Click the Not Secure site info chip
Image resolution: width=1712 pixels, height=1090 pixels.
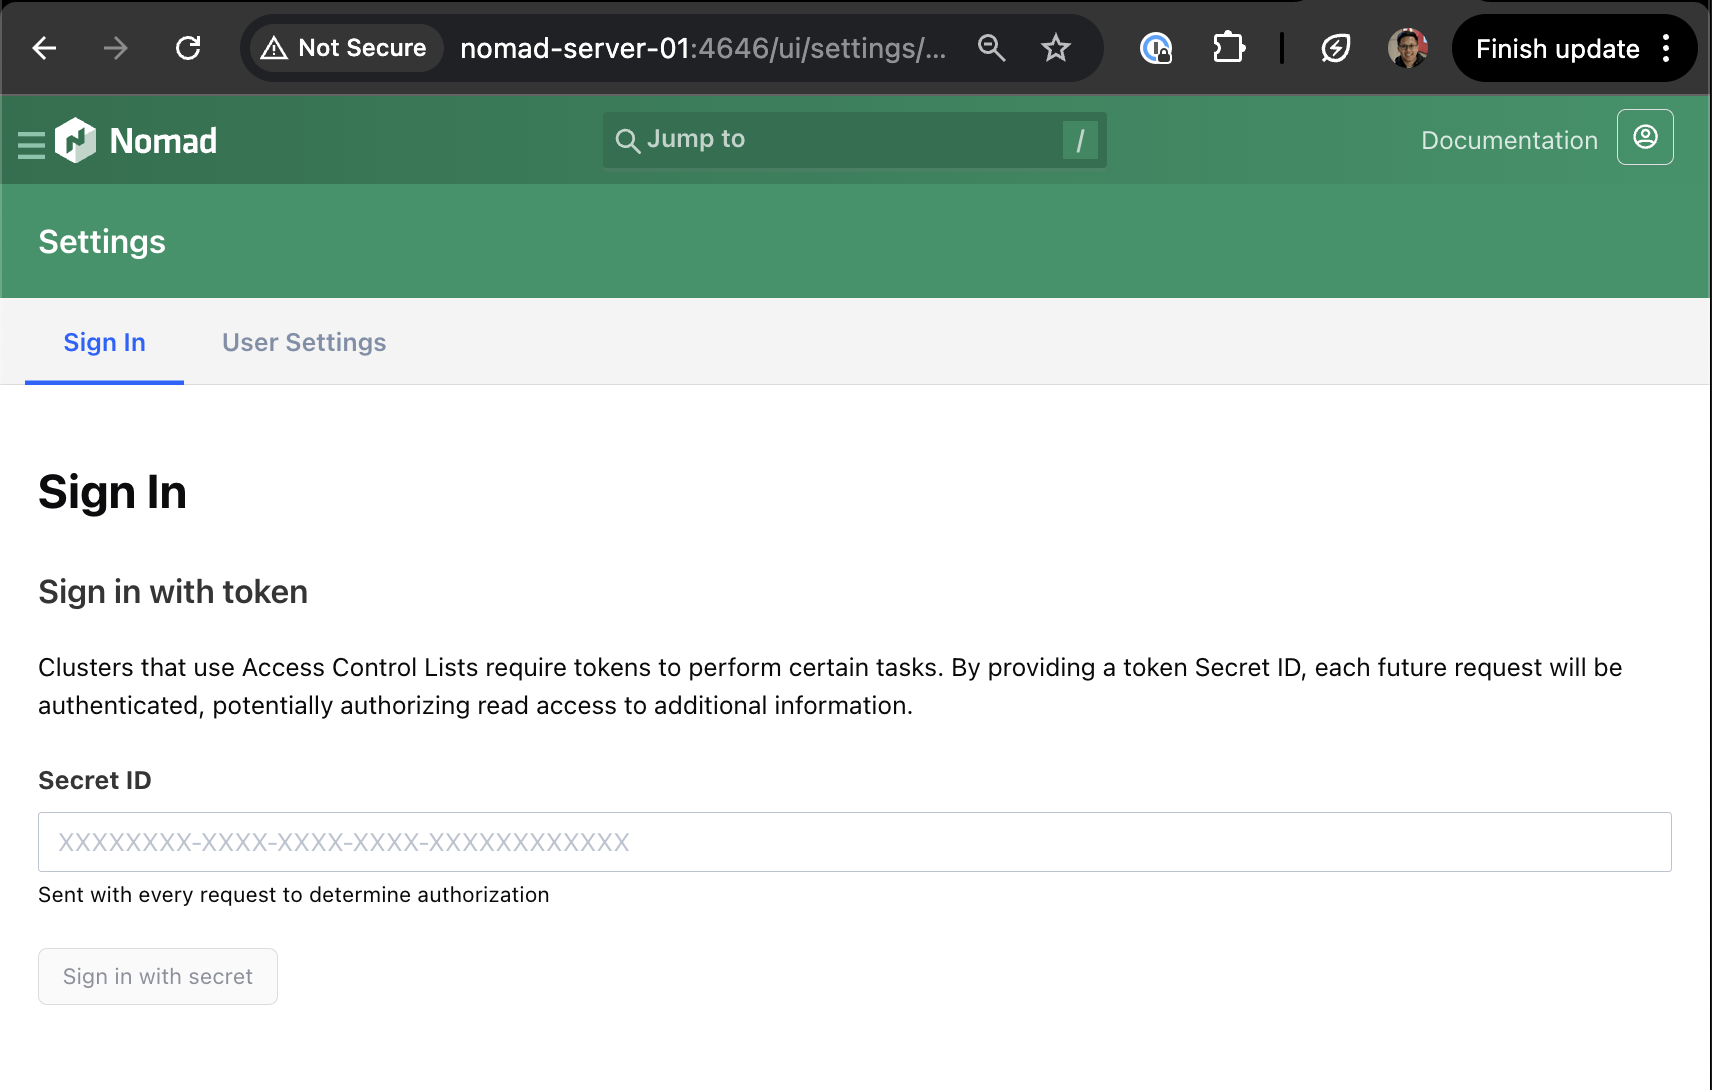343,48
